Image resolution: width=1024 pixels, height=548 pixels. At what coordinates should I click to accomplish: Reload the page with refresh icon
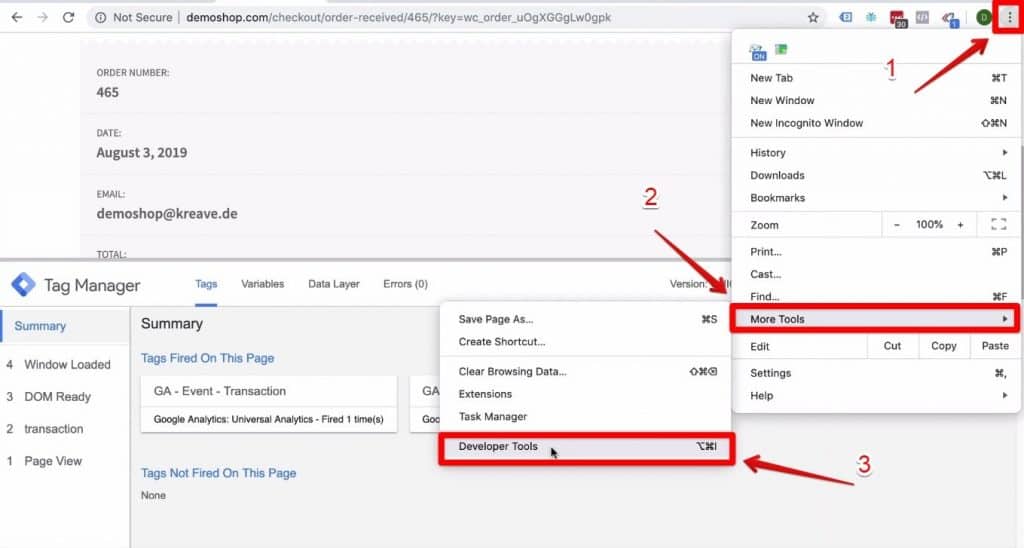(68, 18)
